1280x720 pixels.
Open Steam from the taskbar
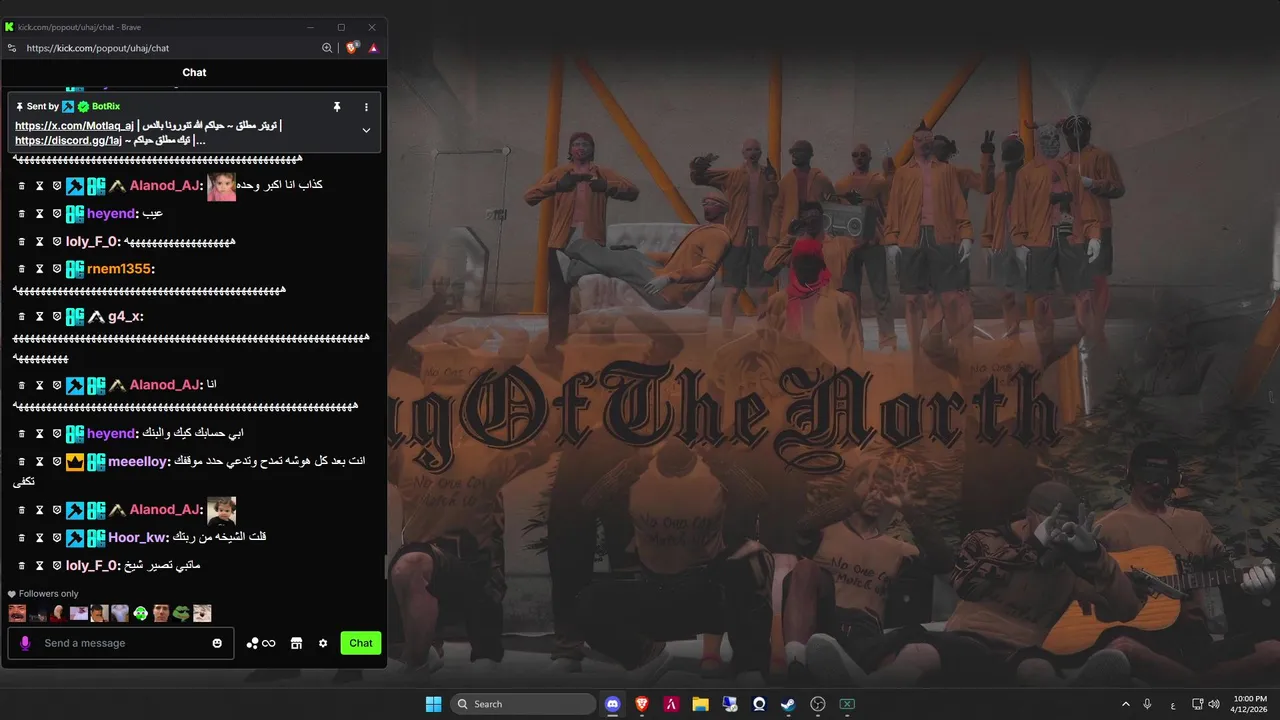click(x=788, y=704)
